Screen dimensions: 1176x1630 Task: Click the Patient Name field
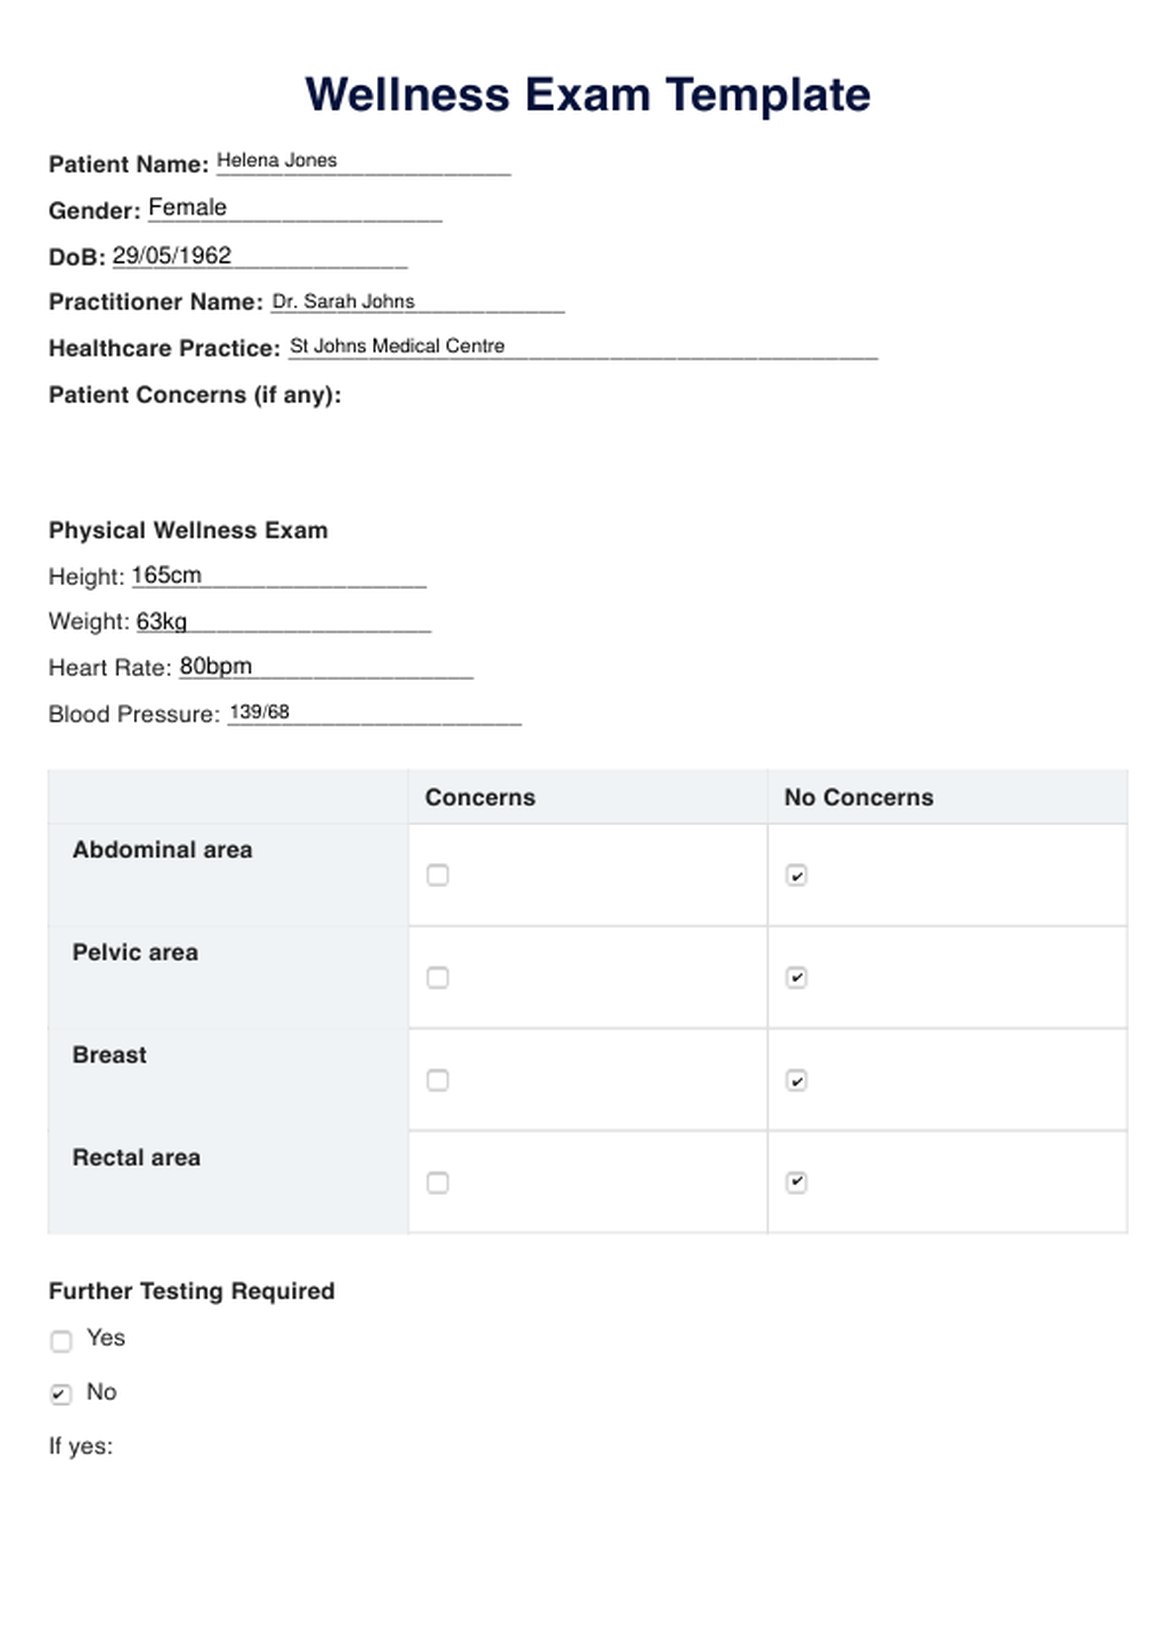coord(362,162)
